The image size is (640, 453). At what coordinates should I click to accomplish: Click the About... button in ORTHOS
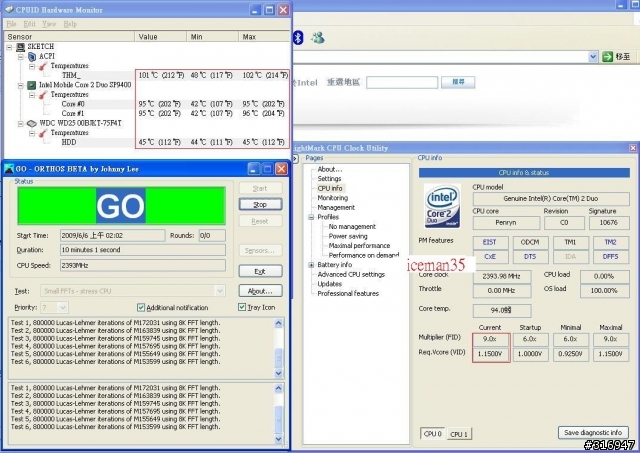click(260, 291)
